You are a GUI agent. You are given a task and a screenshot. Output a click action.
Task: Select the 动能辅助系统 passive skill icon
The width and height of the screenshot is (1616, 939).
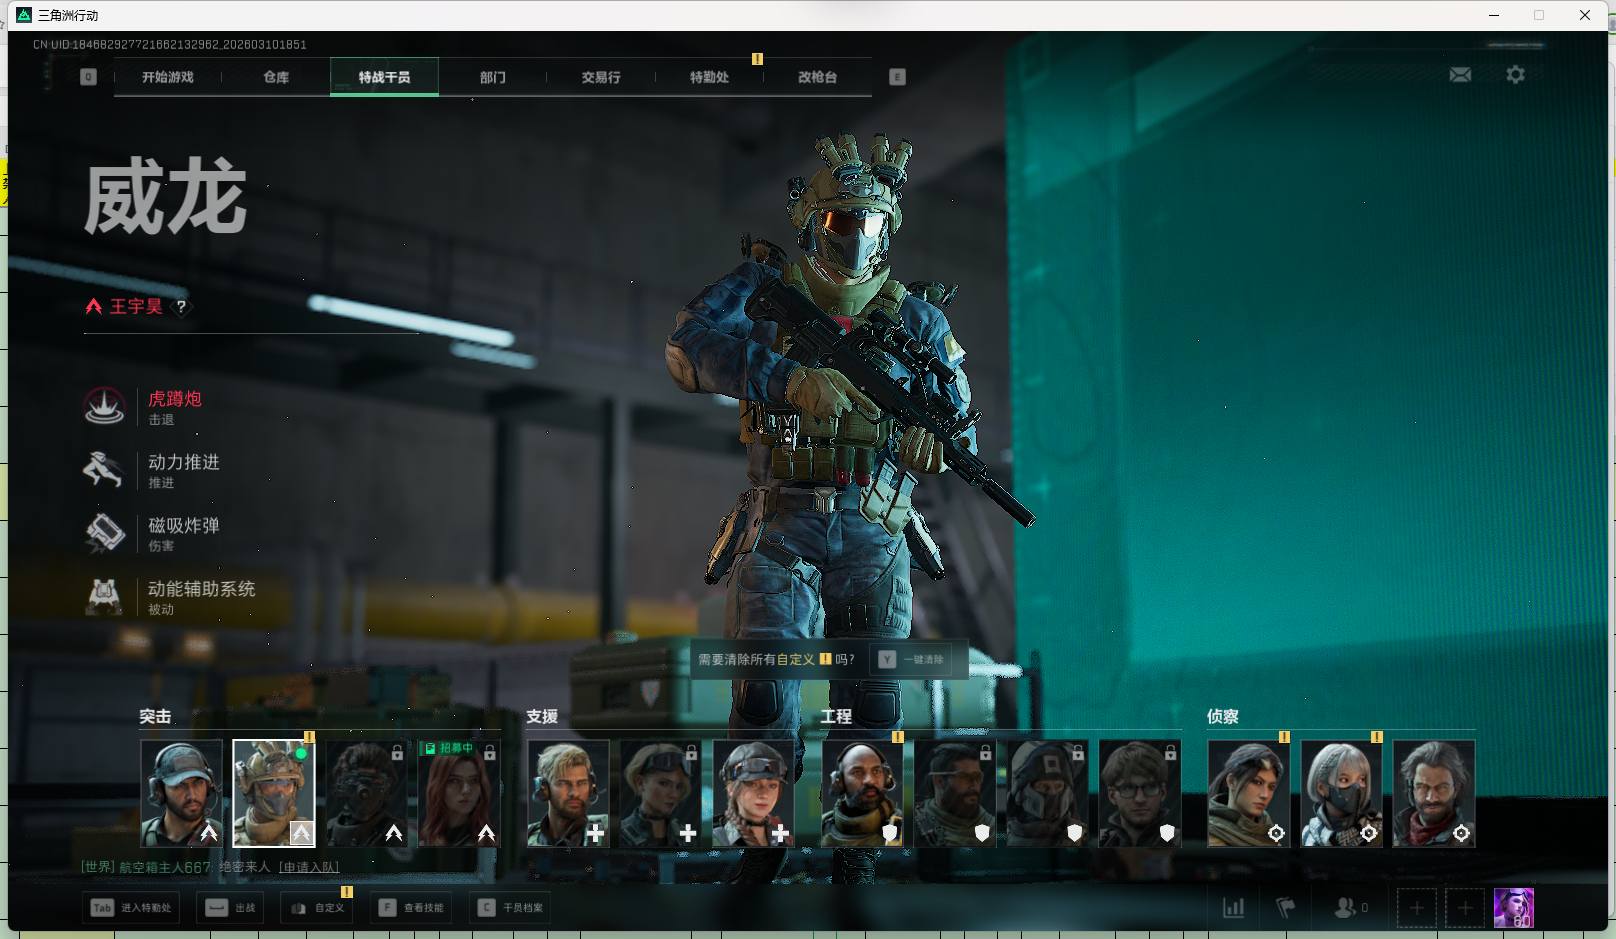point(104,597)
